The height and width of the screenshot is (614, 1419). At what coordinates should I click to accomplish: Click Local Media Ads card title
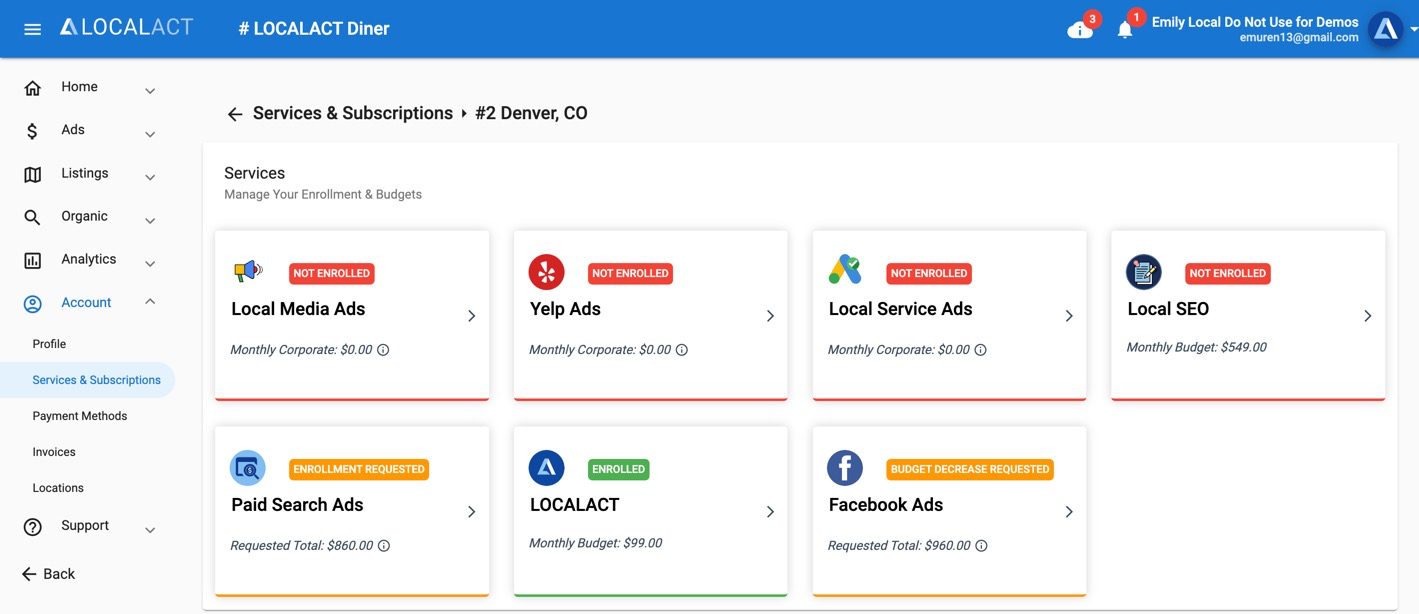tap(298, 309)
